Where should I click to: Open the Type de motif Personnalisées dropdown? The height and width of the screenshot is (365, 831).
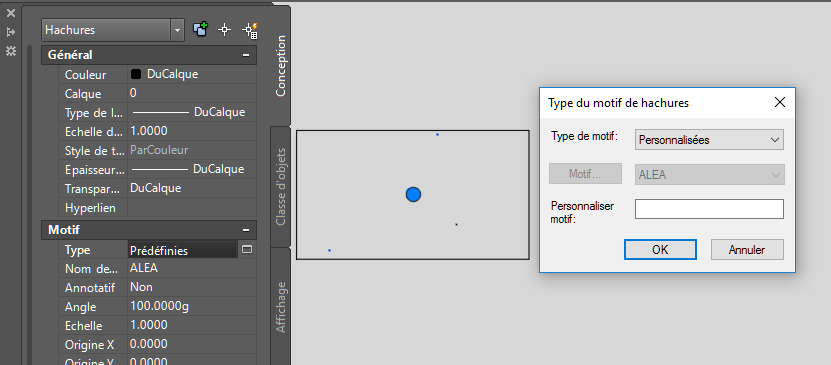709,140
